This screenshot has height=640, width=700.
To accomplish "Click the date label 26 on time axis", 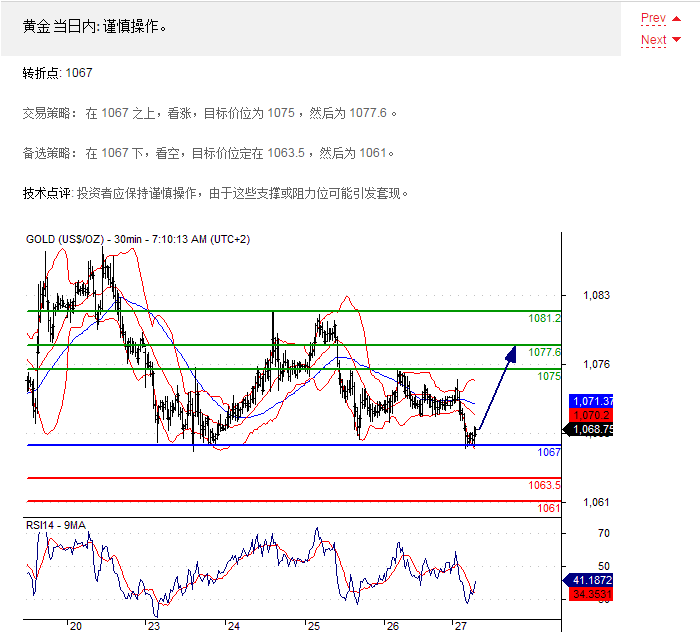I will [x=393, y=626].
